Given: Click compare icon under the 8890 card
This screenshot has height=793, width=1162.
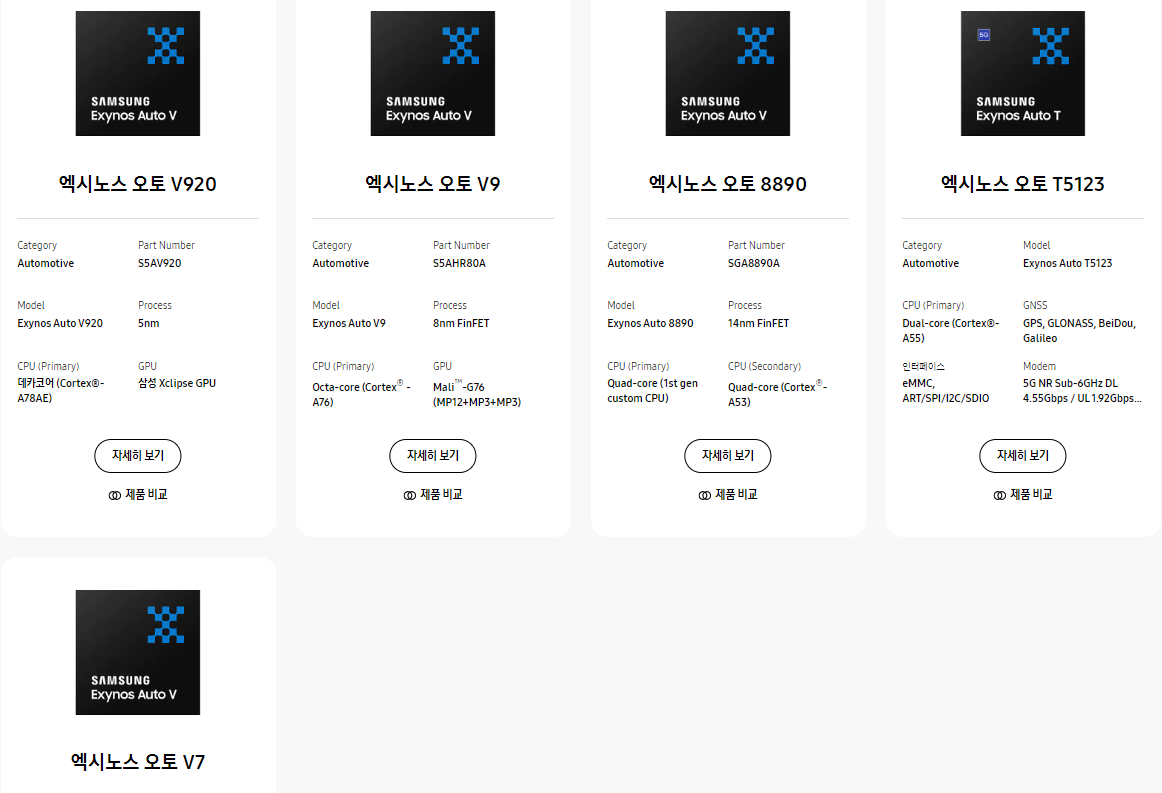Looking at the screenshot, I should pos(705,495).
